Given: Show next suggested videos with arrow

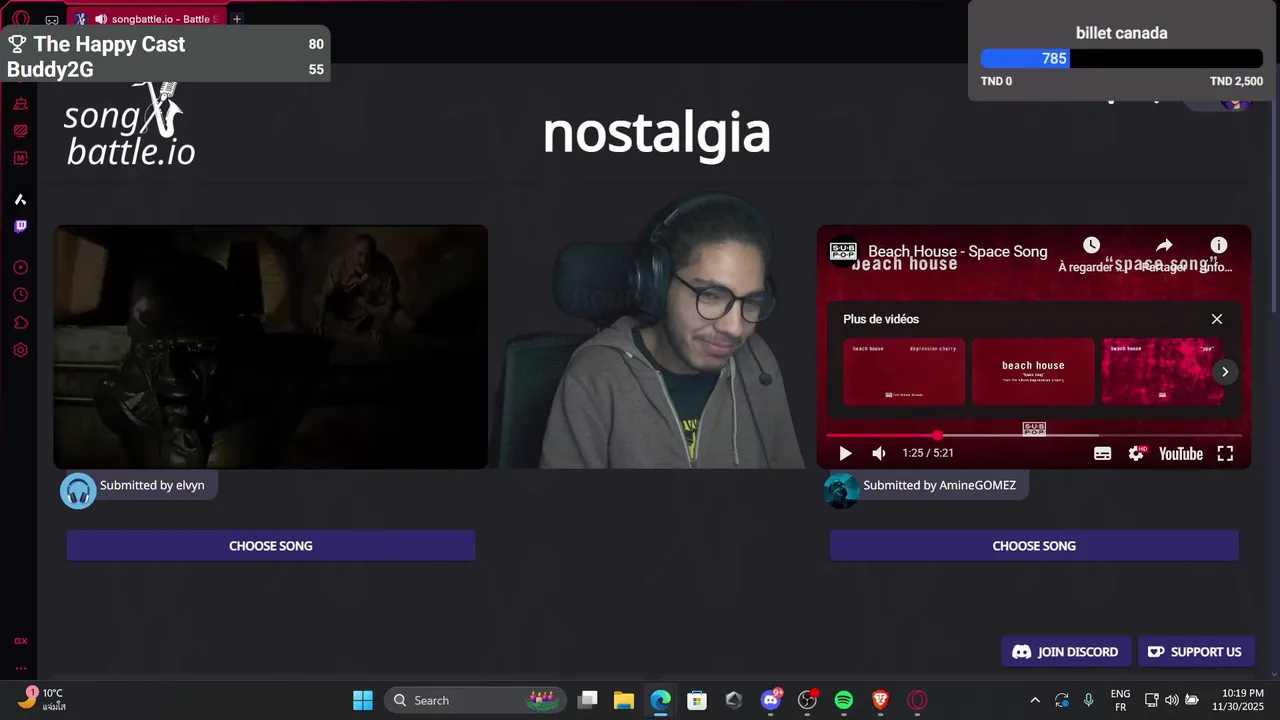Looking at the screenshot, I should [1225, 372].
